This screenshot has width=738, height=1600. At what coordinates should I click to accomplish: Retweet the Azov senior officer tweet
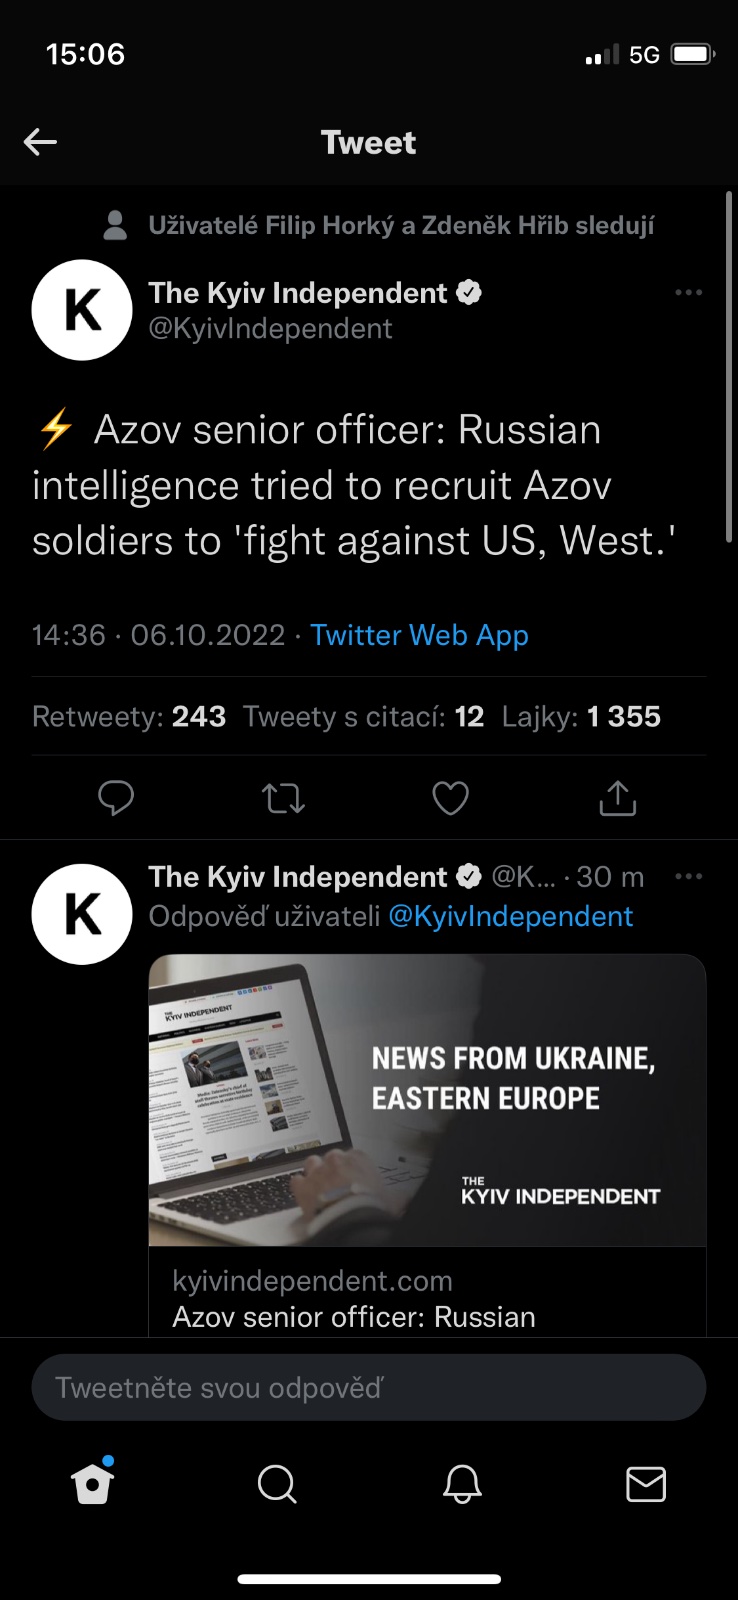click(x=283, y=798)
